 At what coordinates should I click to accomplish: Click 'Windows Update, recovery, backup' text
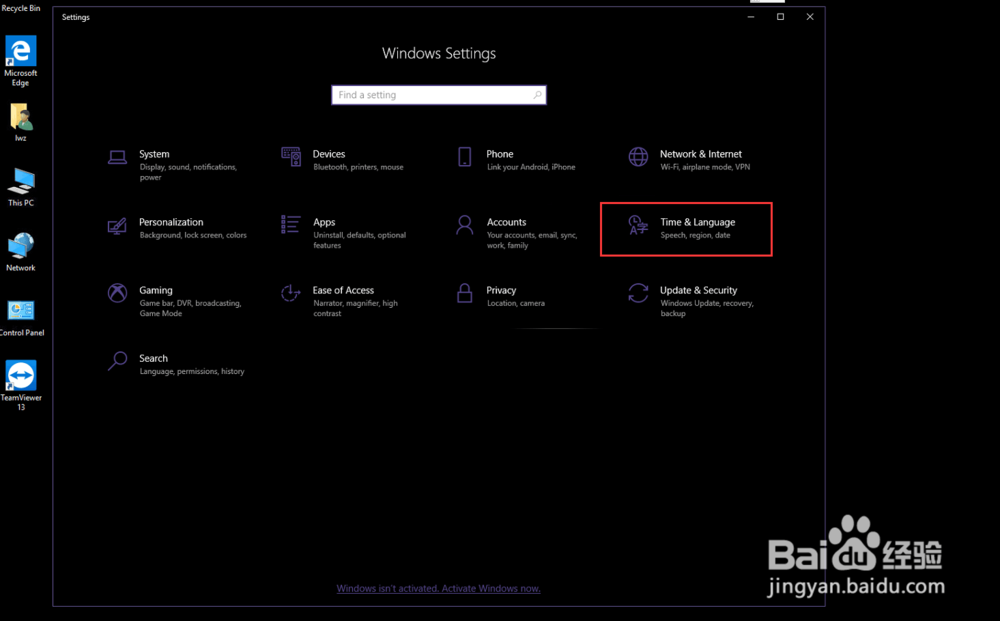pos(707,309)
